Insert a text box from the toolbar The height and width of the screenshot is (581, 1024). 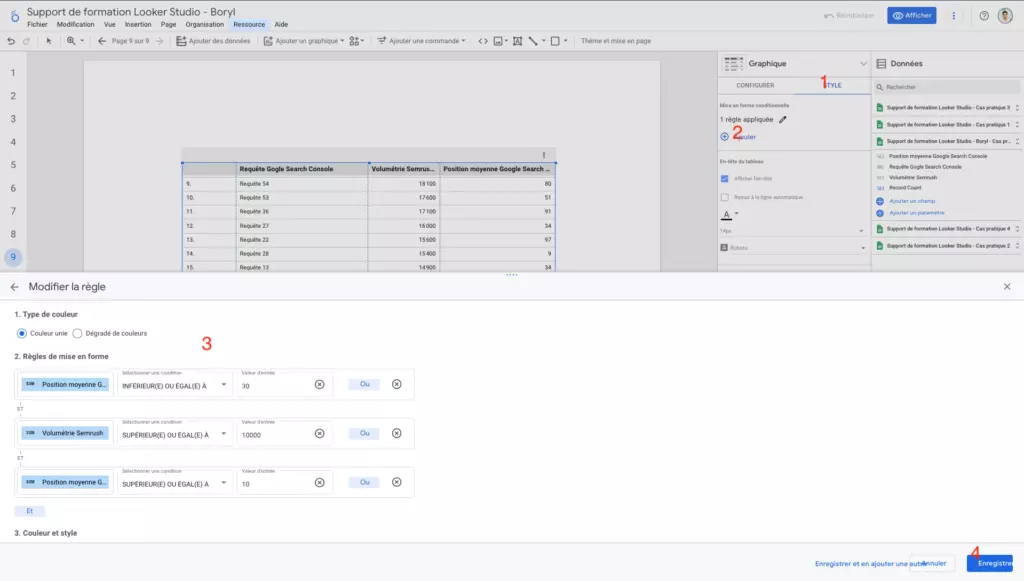(517, 41)
